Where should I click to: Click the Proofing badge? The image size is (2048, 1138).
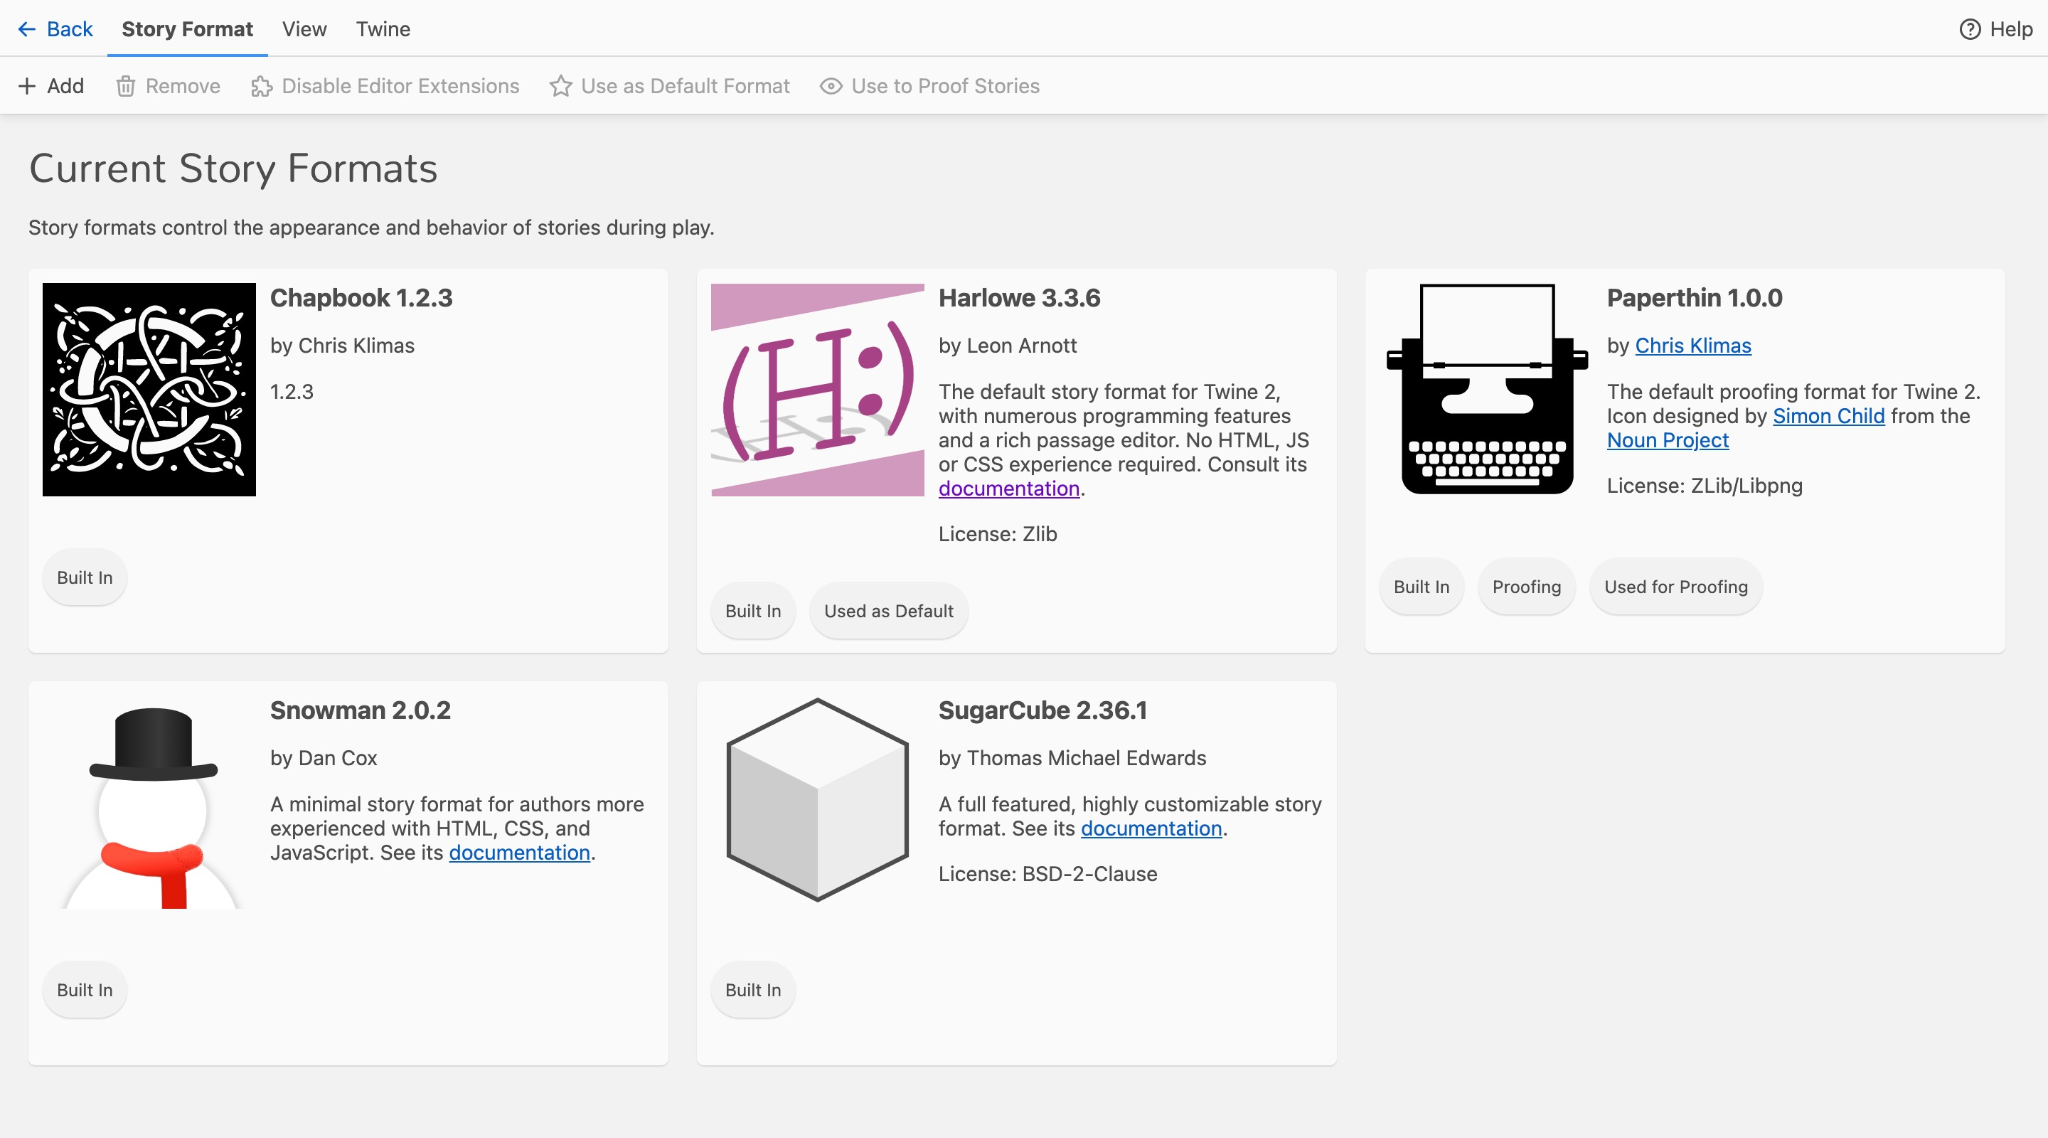[1526, 587]
